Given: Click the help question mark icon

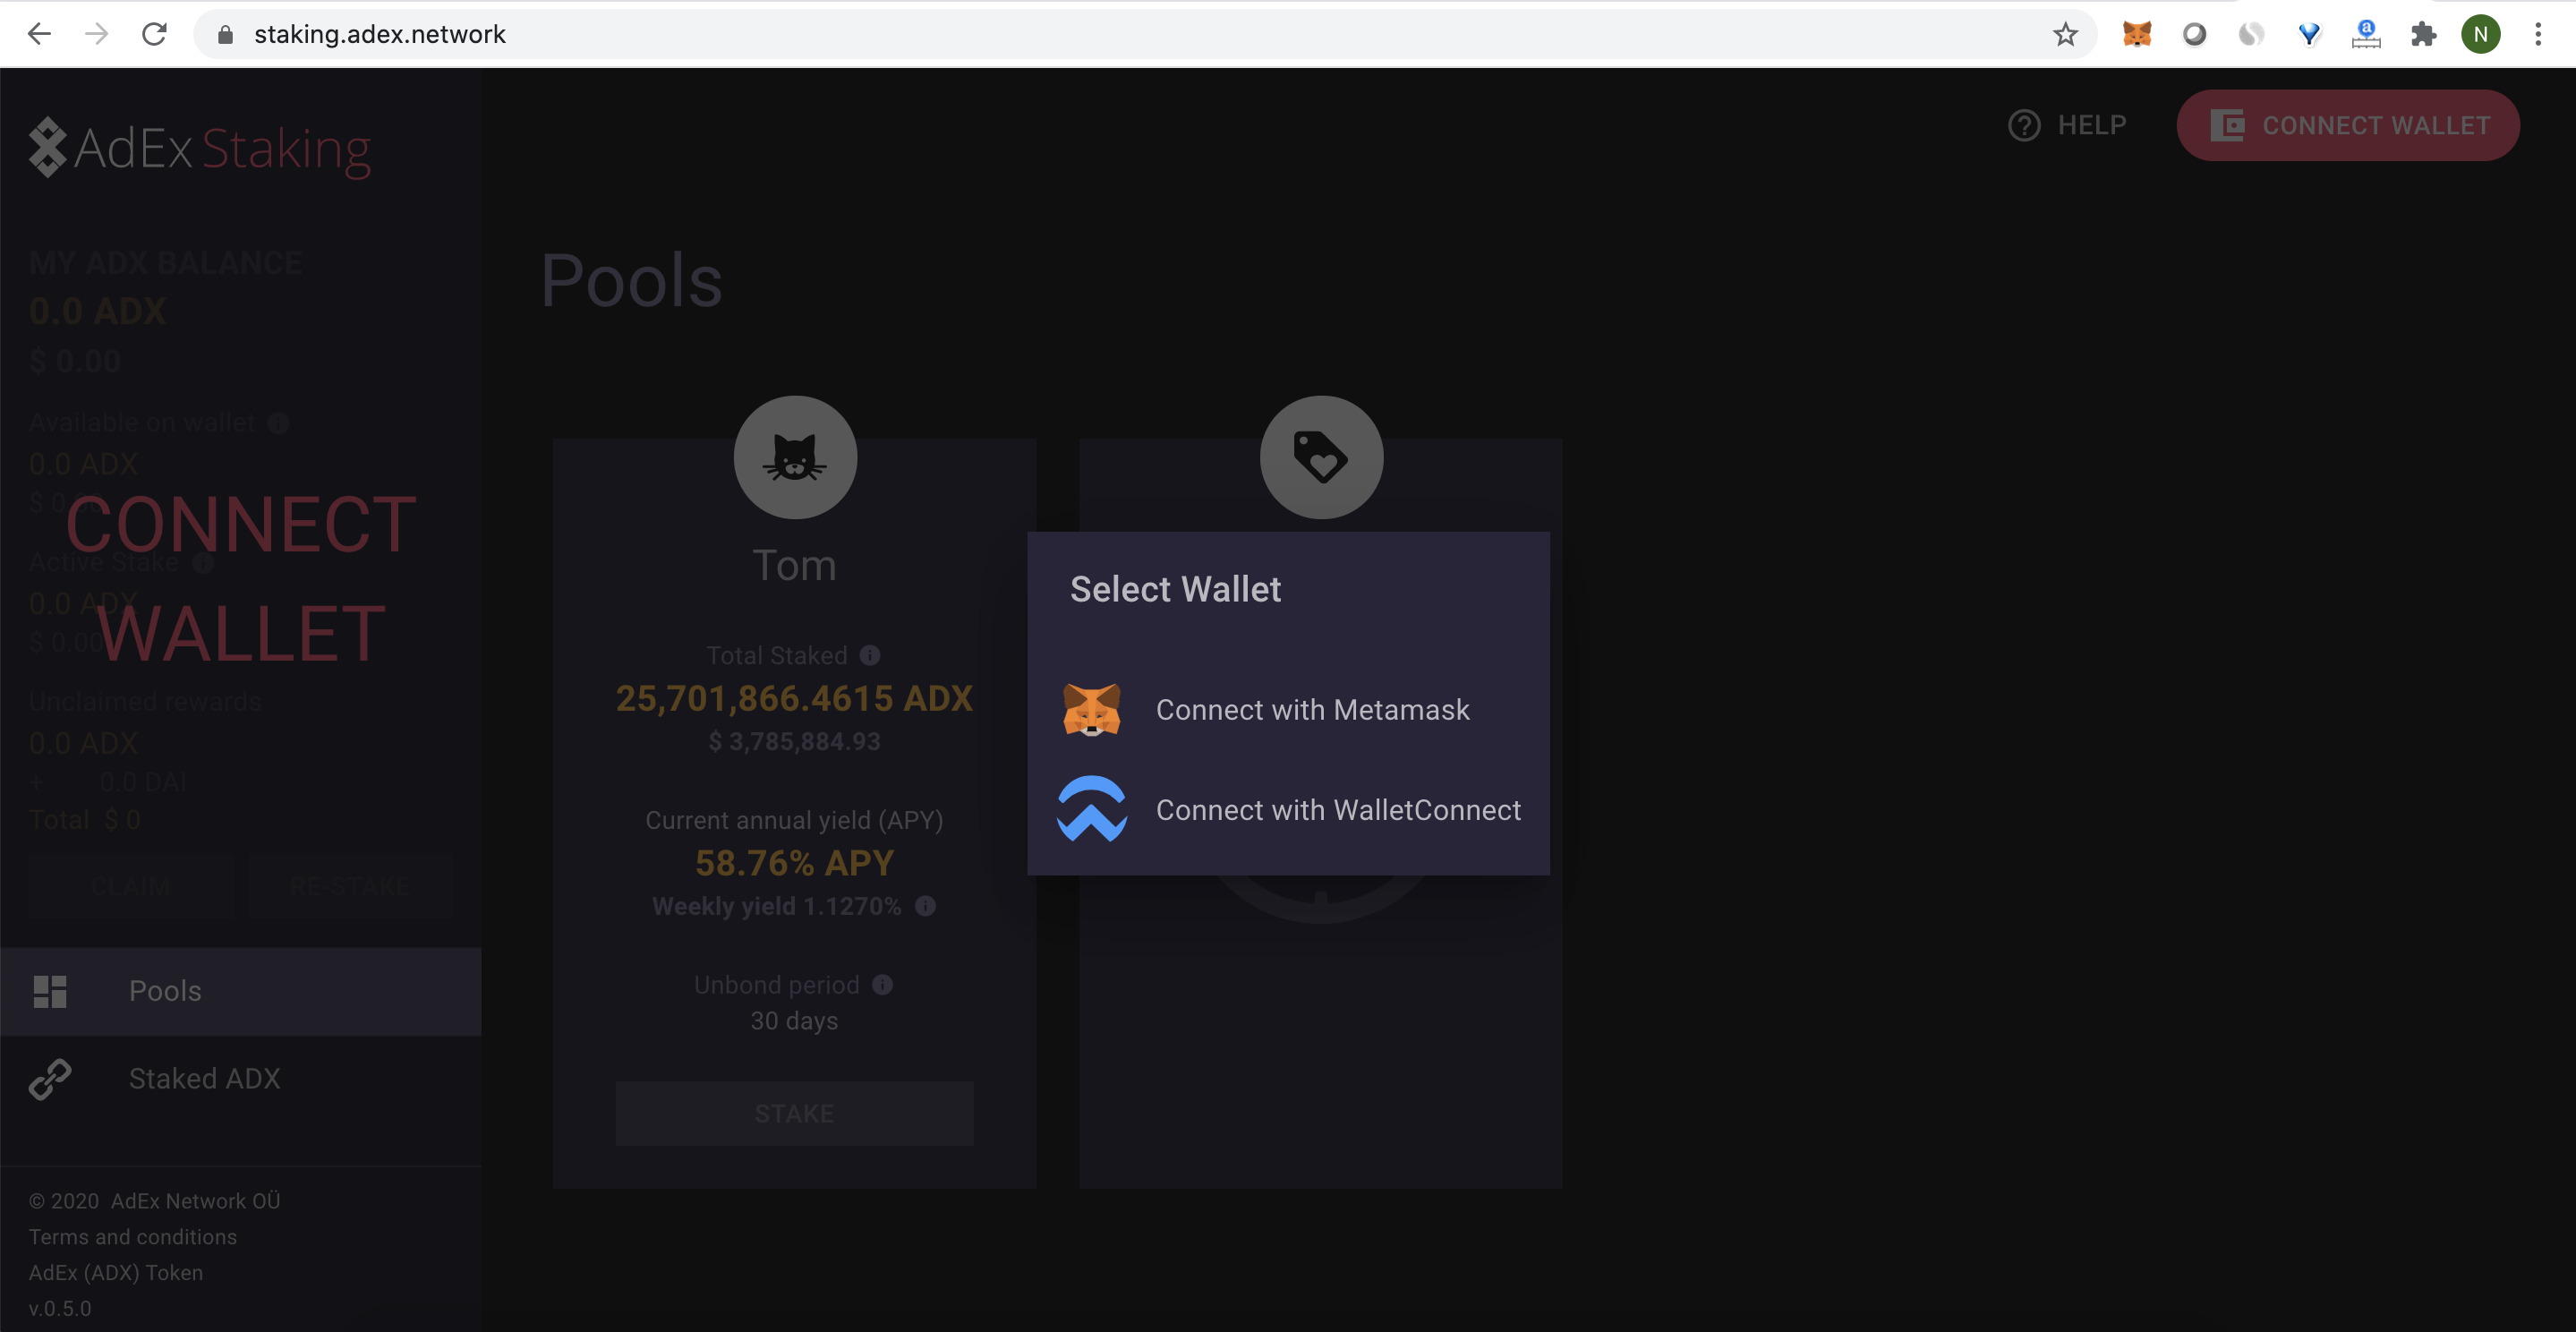Looking at the screenshot, I should [x=2024, y=125].
